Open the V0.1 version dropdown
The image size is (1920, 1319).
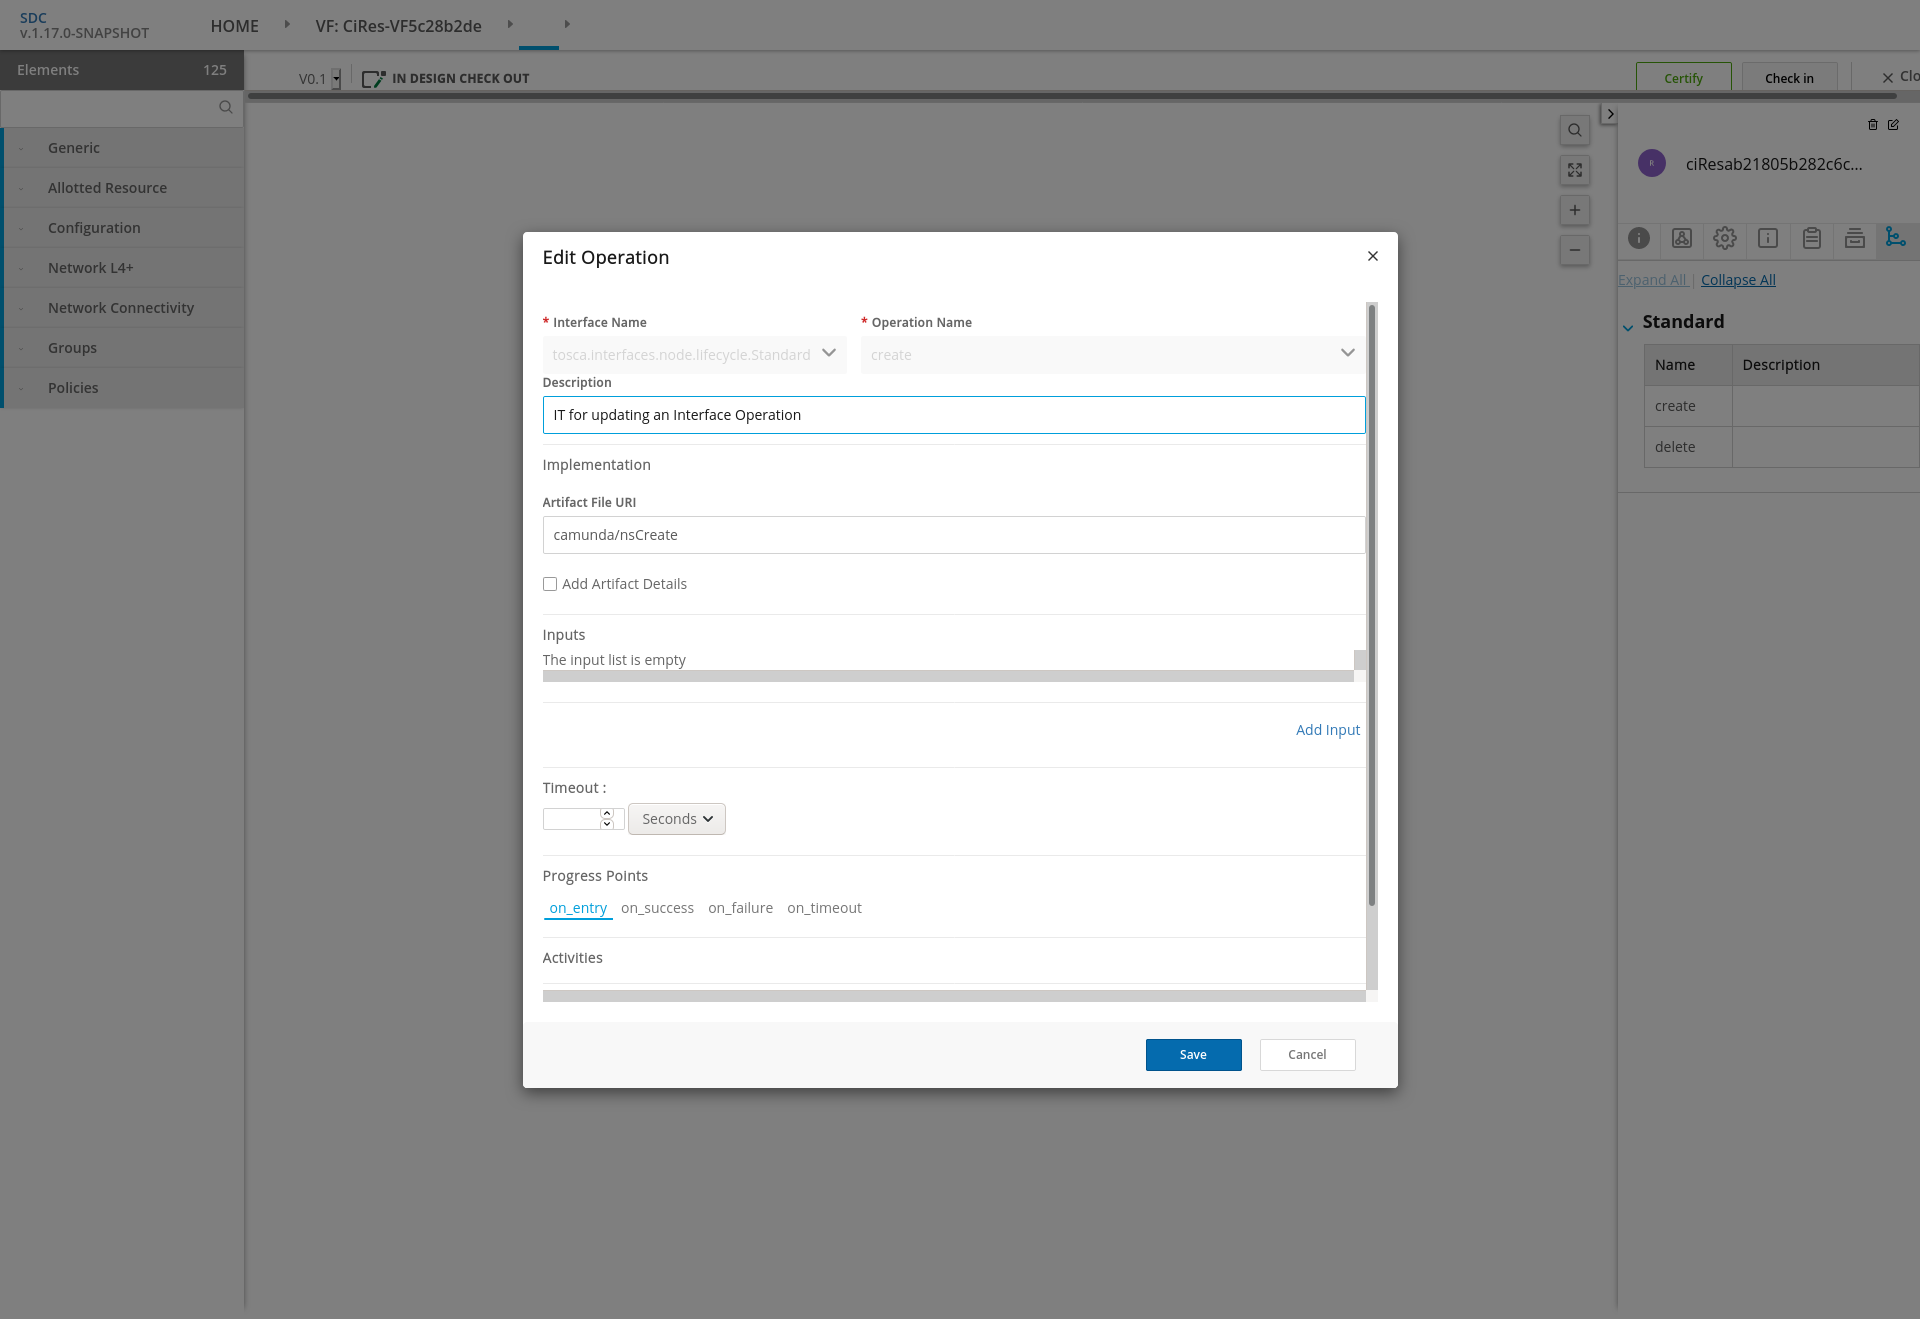click(336, 79)
